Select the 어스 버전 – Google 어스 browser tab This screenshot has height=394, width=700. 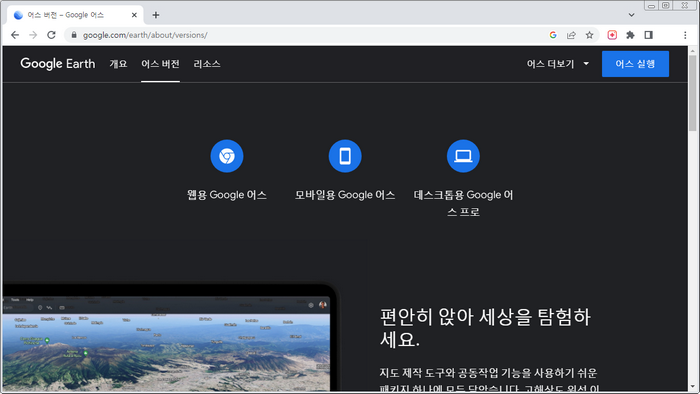tap(75, 15)
